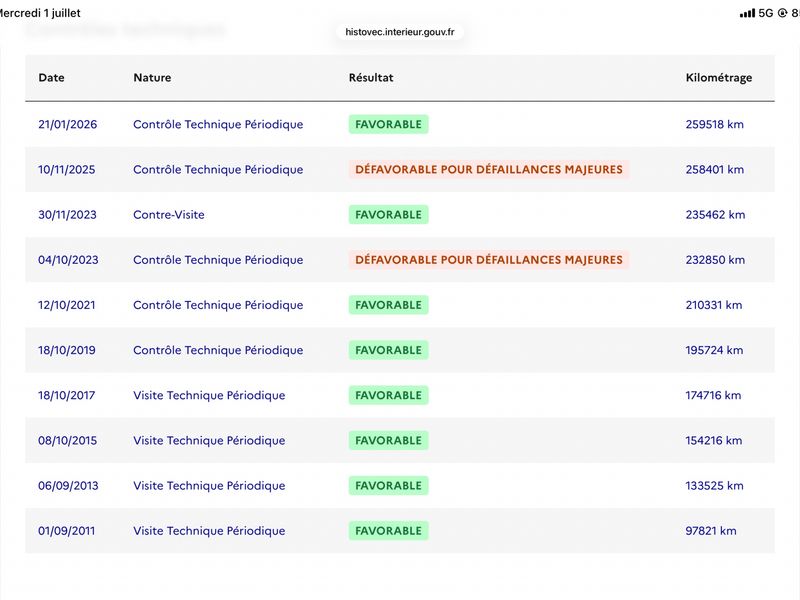This screenshot has height=600, width=800.
Task: Tap the 5G network indicator
Action: (x=766, y=13)
